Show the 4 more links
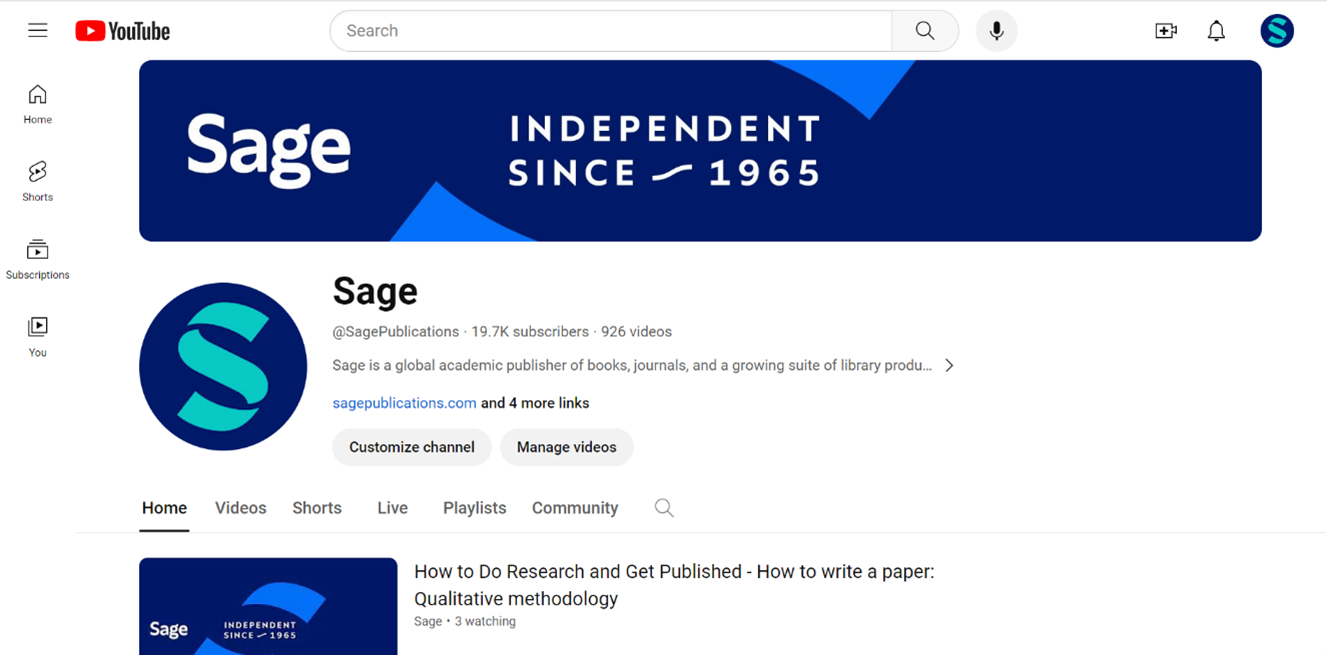 [x=535, y=403]
